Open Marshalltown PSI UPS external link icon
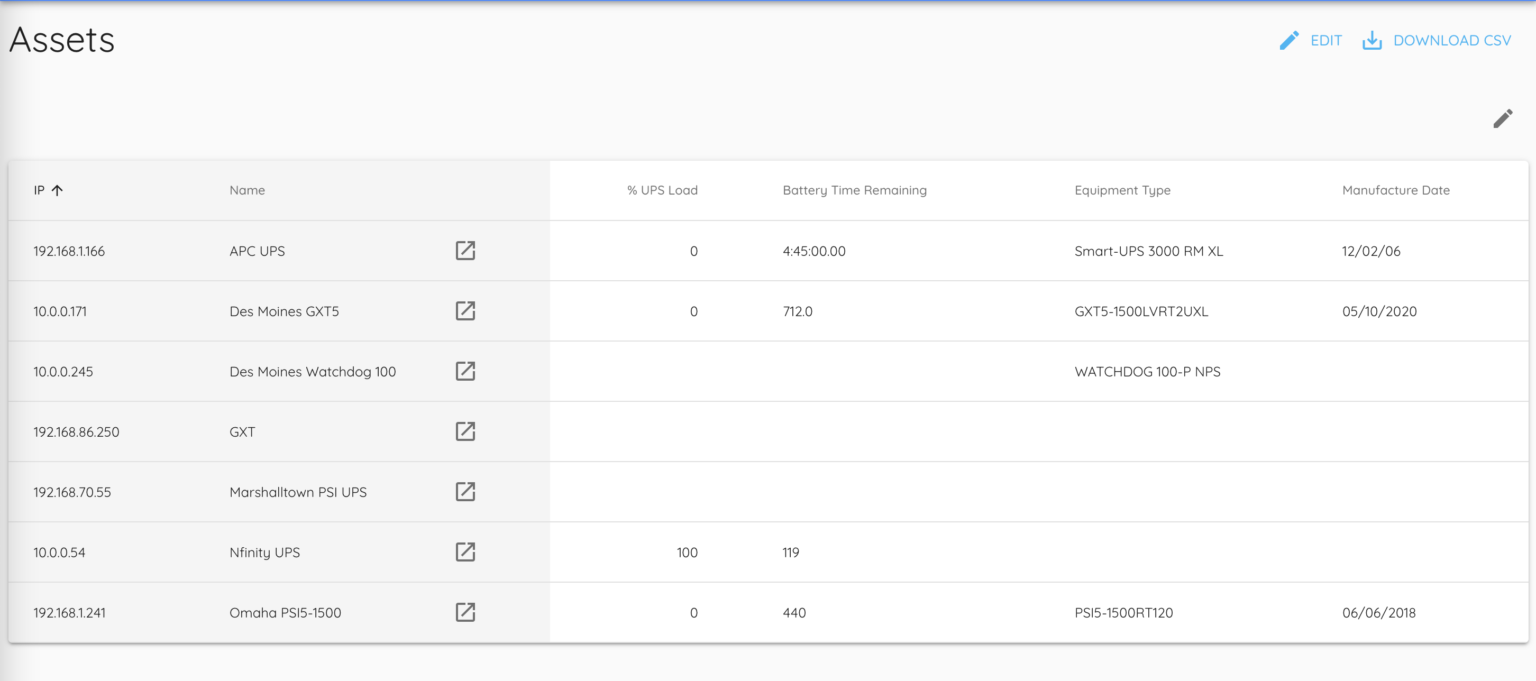1536x681 pixels. coord(465,491)
